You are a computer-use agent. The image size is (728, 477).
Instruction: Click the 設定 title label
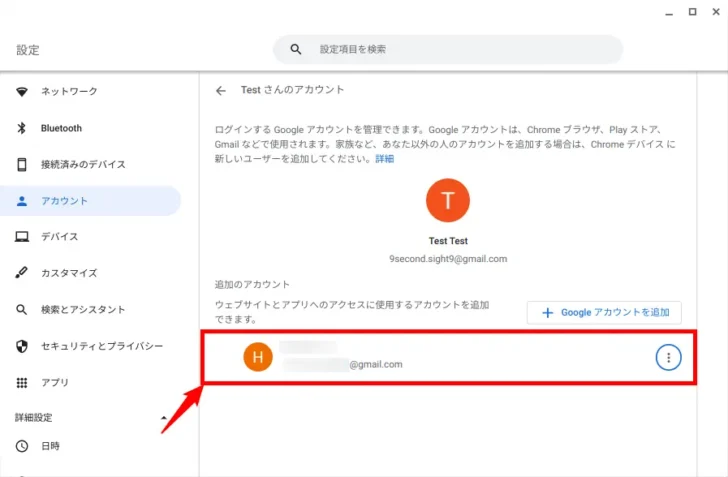28,50
